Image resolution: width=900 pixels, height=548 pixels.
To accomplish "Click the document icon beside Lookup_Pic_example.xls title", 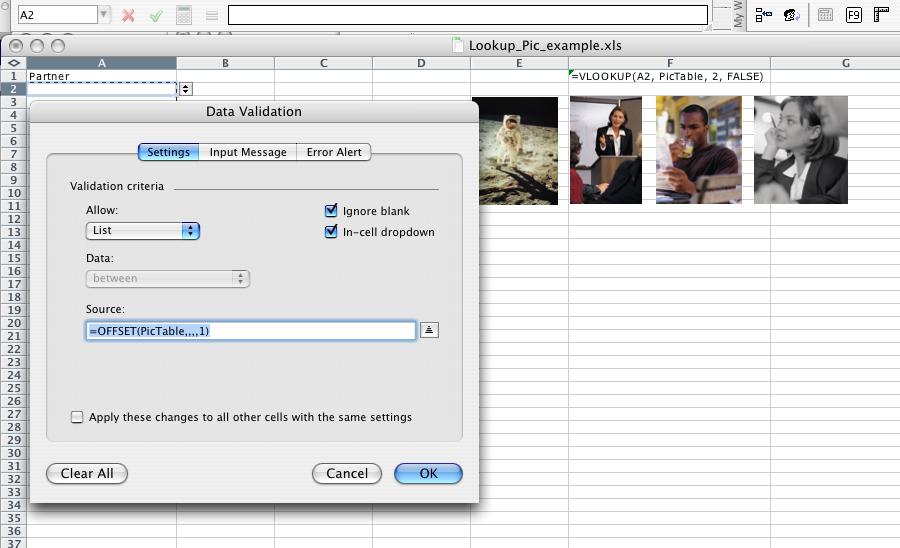I will [458, 45].
